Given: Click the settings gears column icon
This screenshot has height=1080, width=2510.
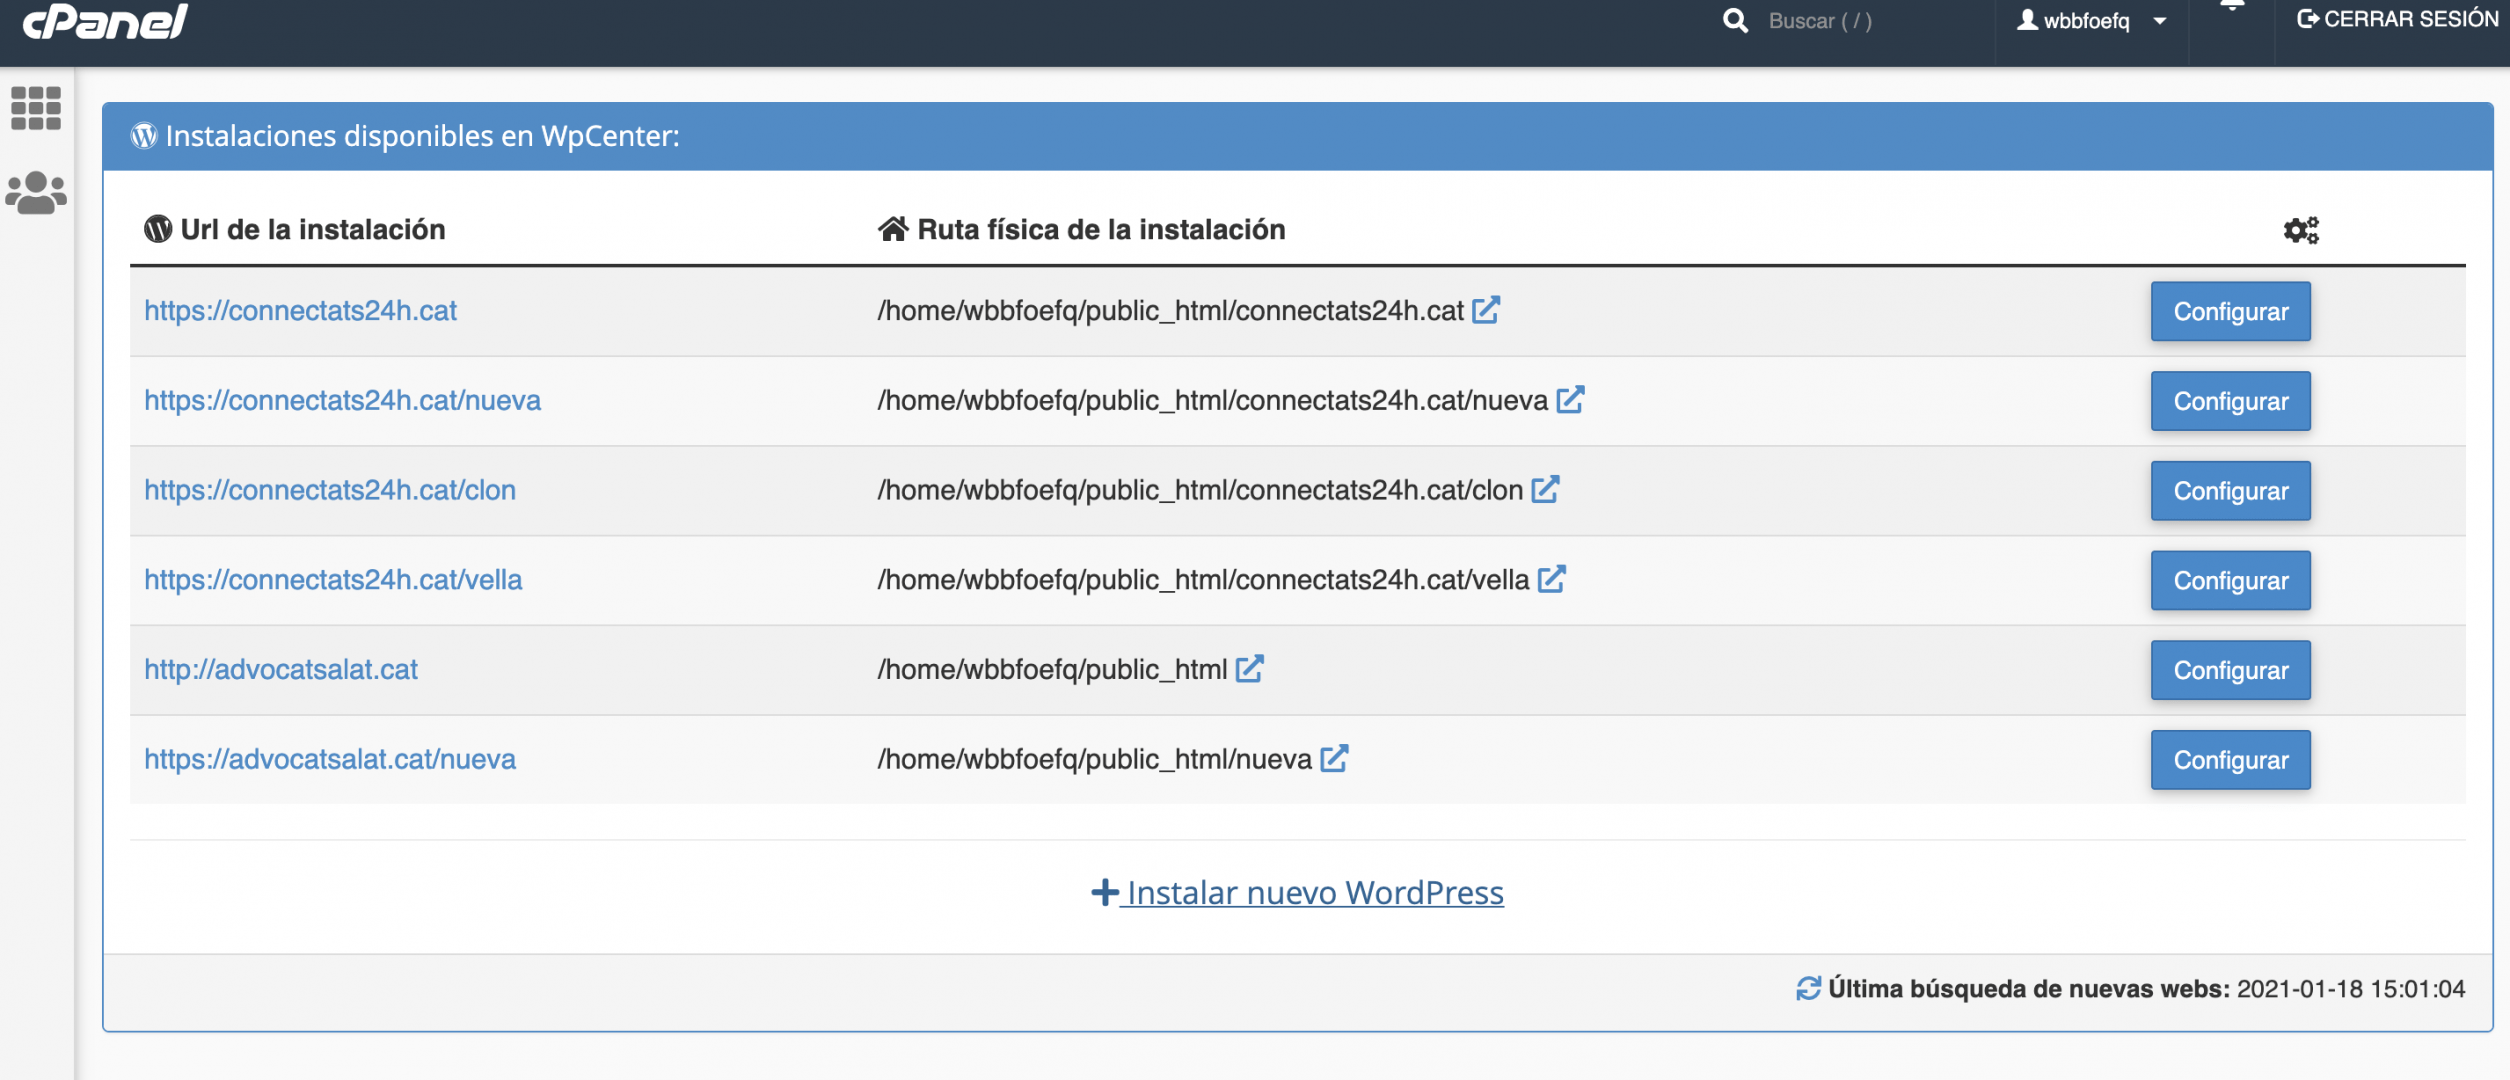Looking at the screenshot, I should click(x=2300, y=230).
